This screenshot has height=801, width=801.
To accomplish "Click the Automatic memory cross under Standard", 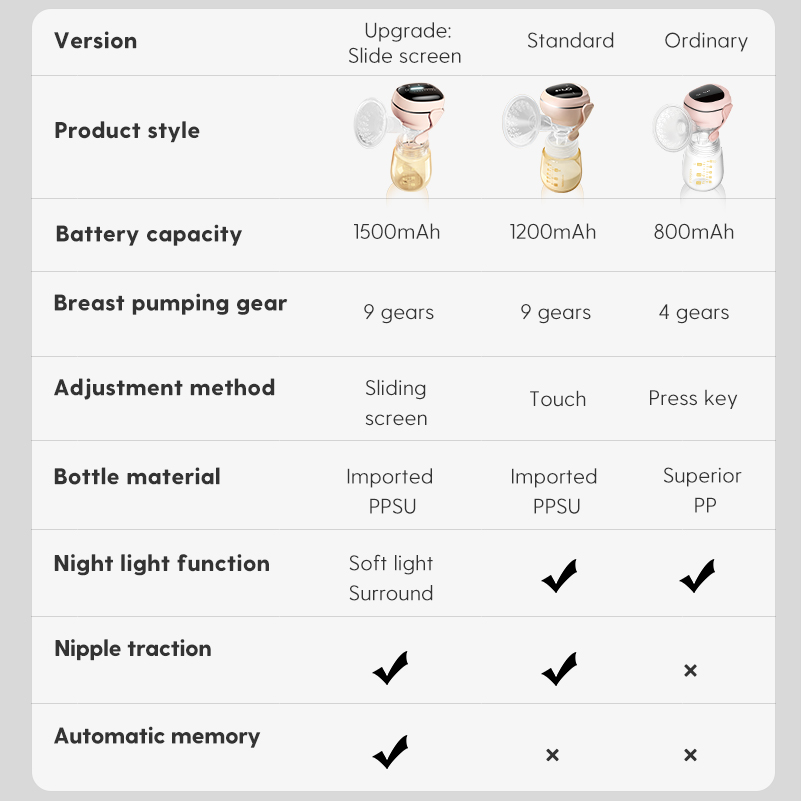I will coord(552,755).
